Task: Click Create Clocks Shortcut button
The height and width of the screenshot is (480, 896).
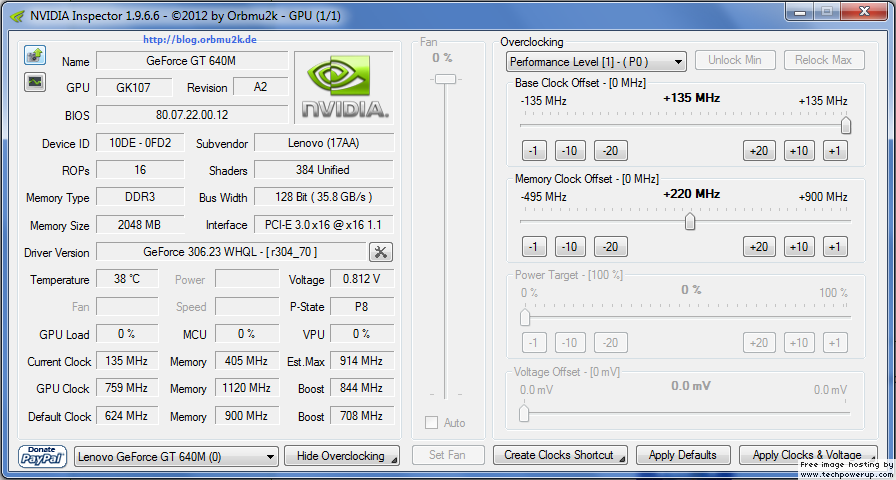Action: click(560, 455)
